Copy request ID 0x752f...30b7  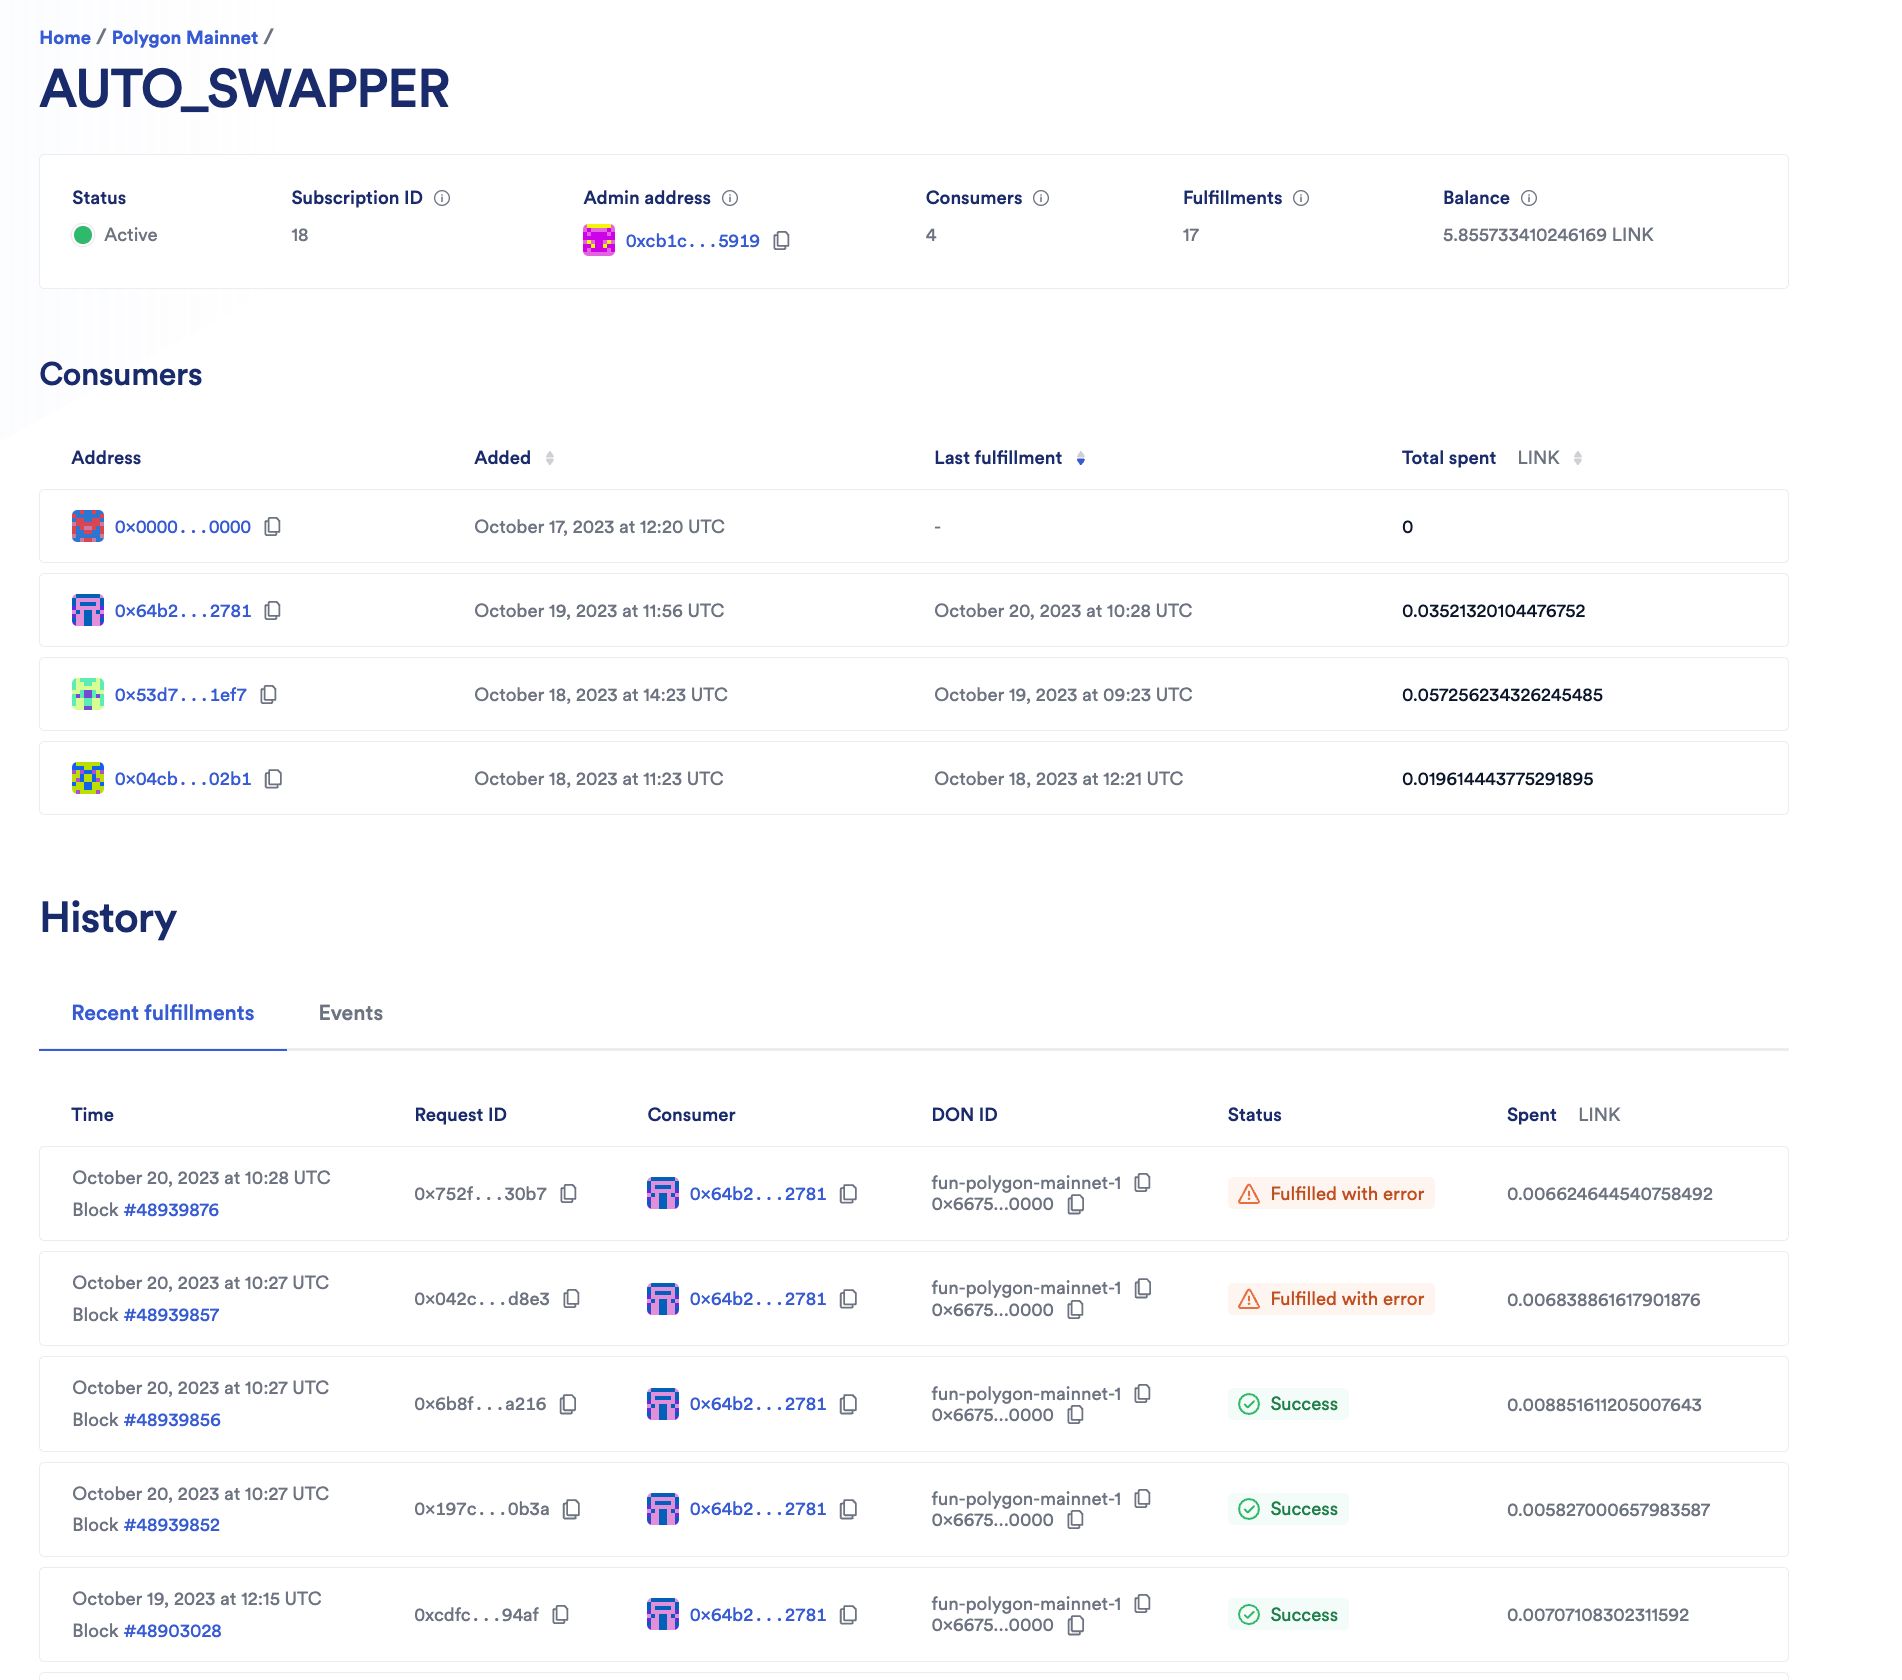click(x=568, y=1194)
